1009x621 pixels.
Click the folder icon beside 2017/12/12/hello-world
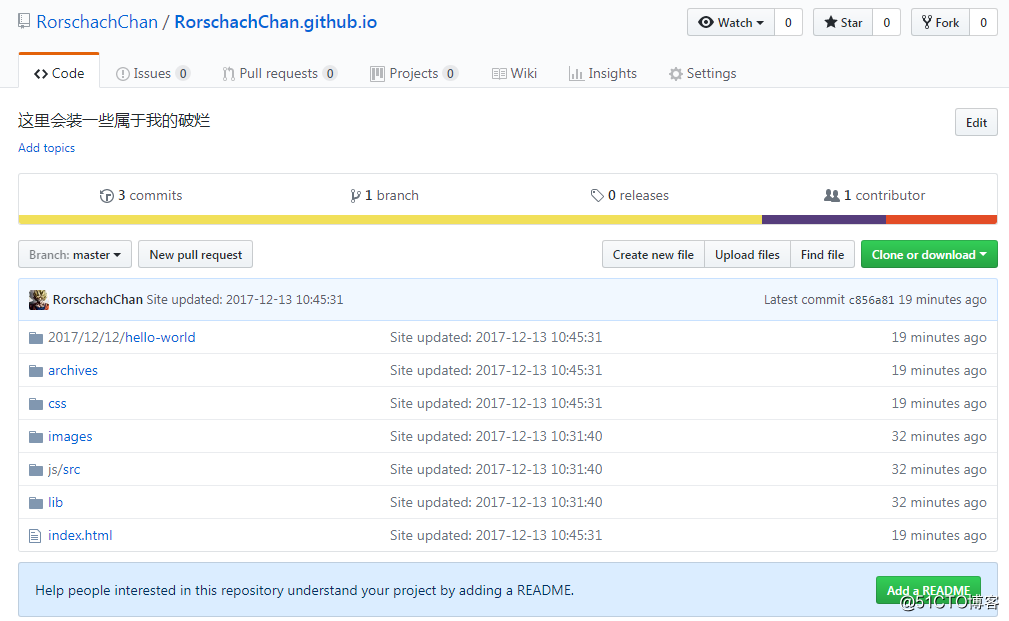[x=36, y=337]
